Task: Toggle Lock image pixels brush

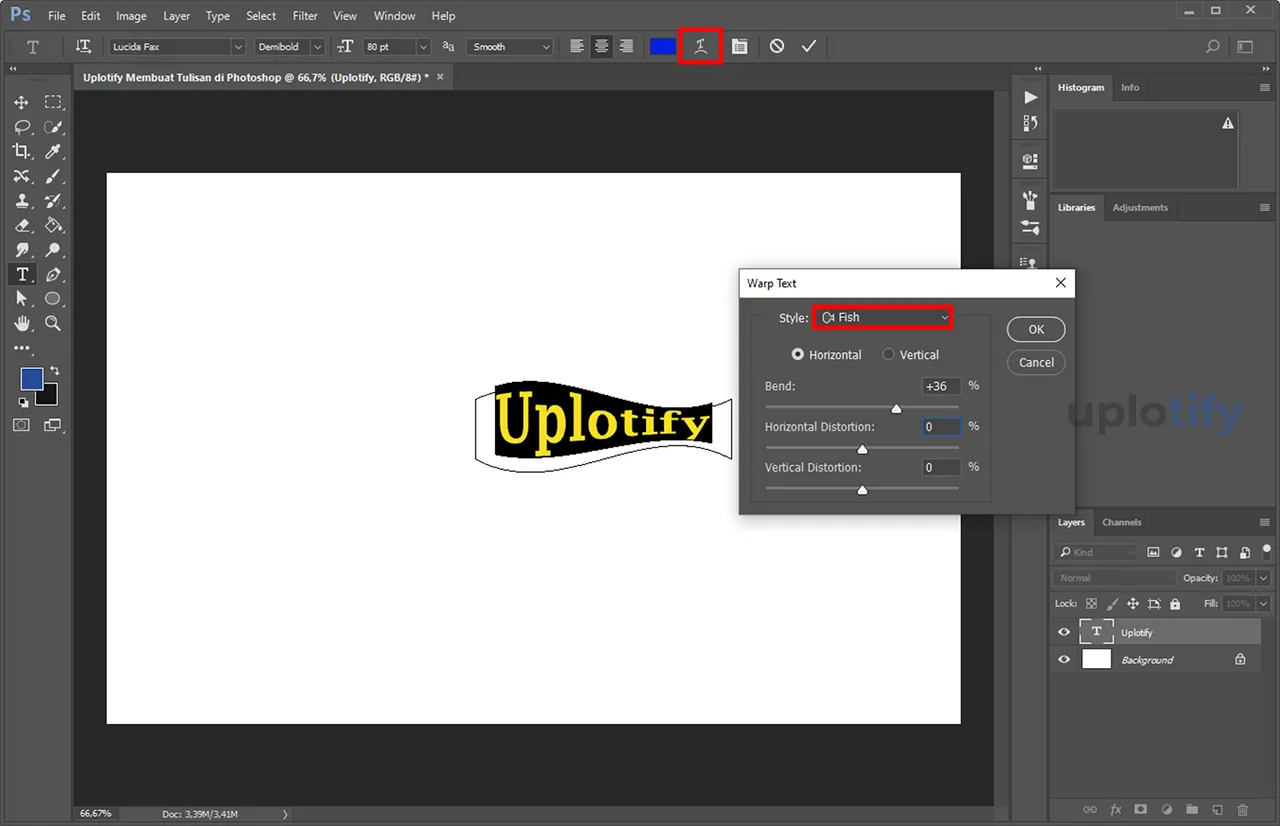Action: pyautogui.click(x=1112, y=604)
